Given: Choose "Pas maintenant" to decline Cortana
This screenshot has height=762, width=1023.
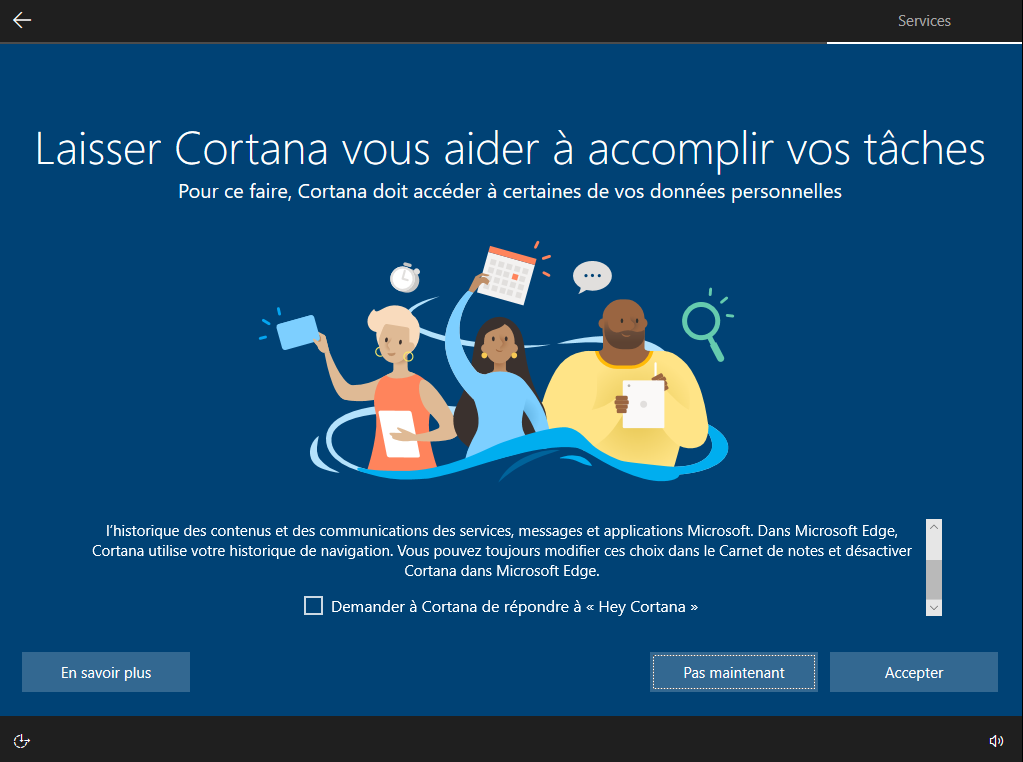Looking at the screenshot, I should click(734, 672).
